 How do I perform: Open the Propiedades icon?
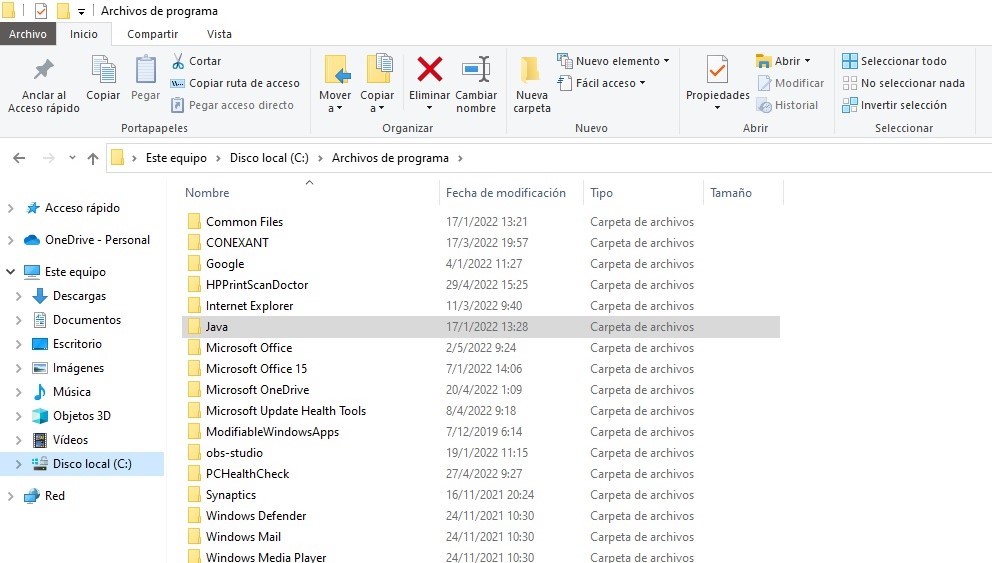click(x=717, y=69)
